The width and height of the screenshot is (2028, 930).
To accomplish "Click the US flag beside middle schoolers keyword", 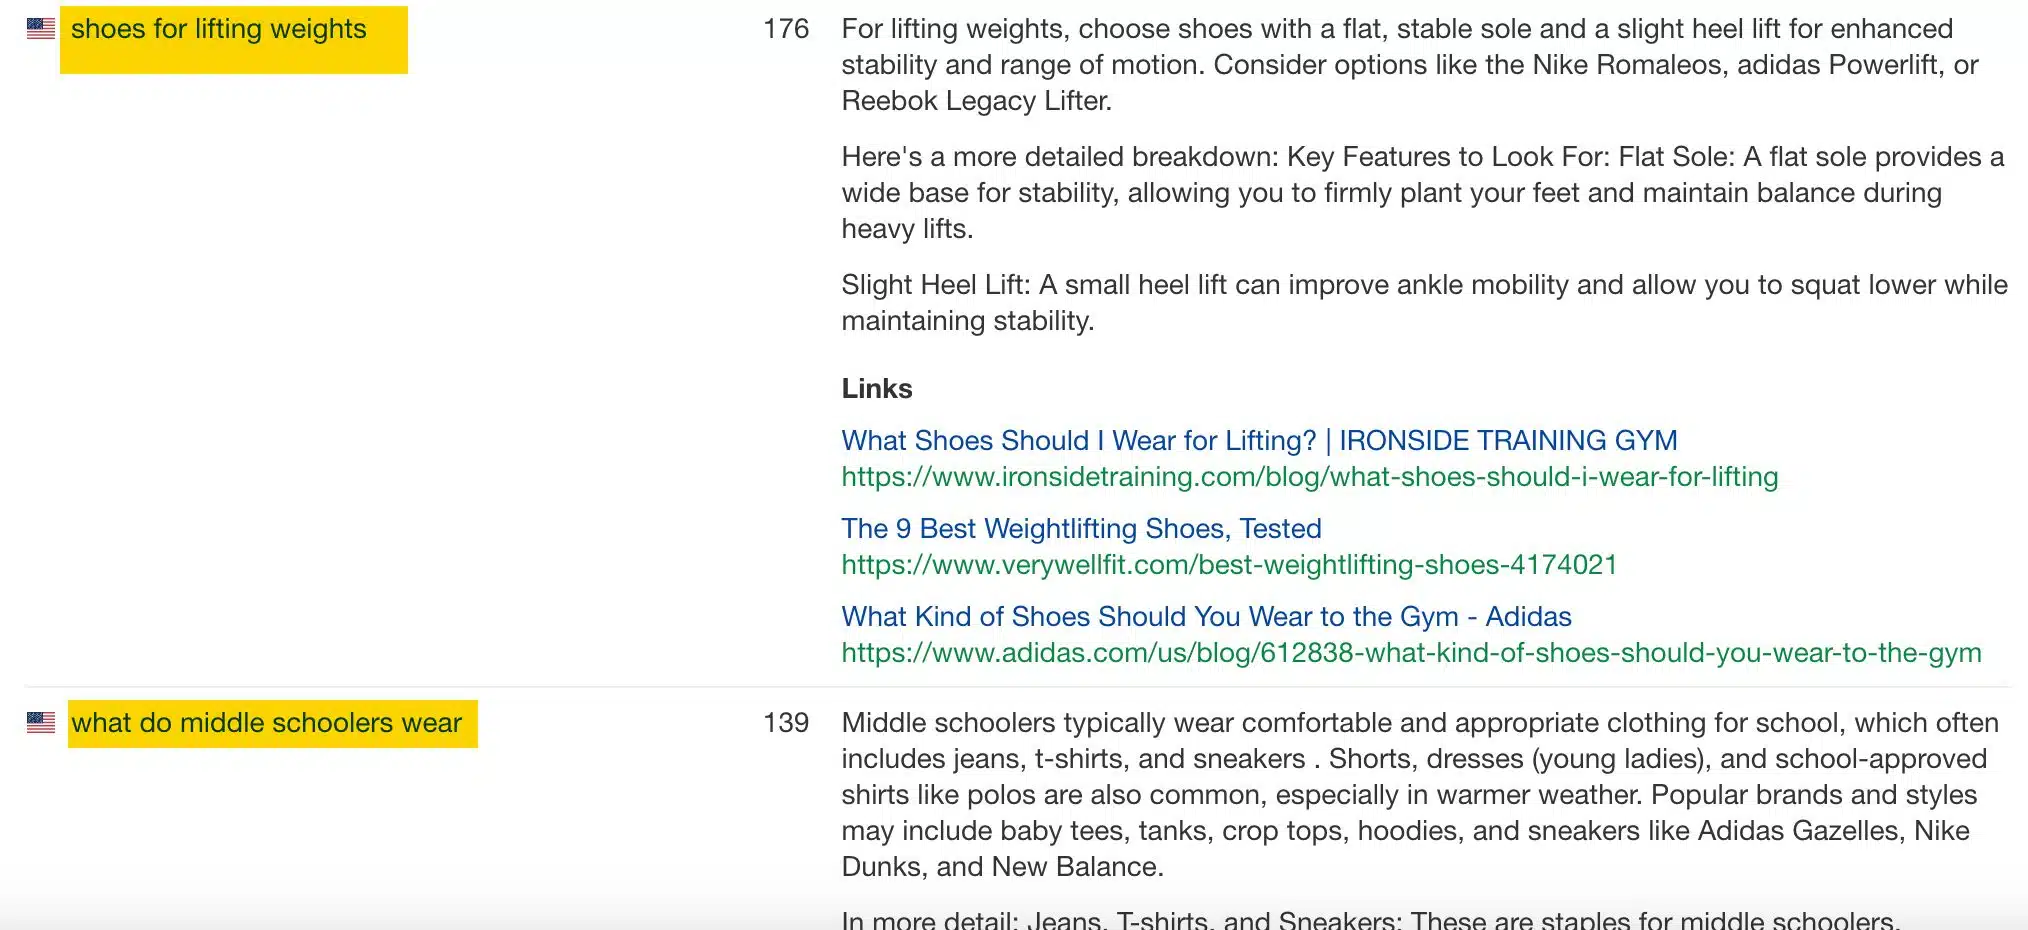I will (41, 722).
